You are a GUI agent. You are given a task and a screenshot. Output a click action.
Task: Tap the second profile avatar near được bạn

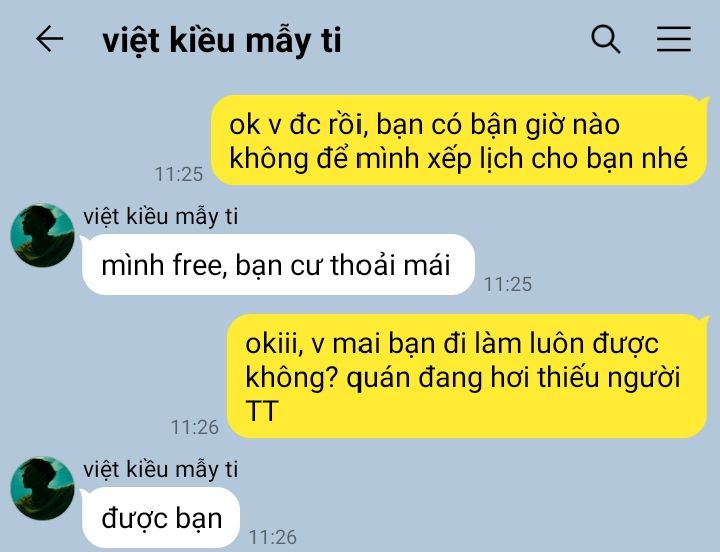pyautogui.click(x=42, y=488)
